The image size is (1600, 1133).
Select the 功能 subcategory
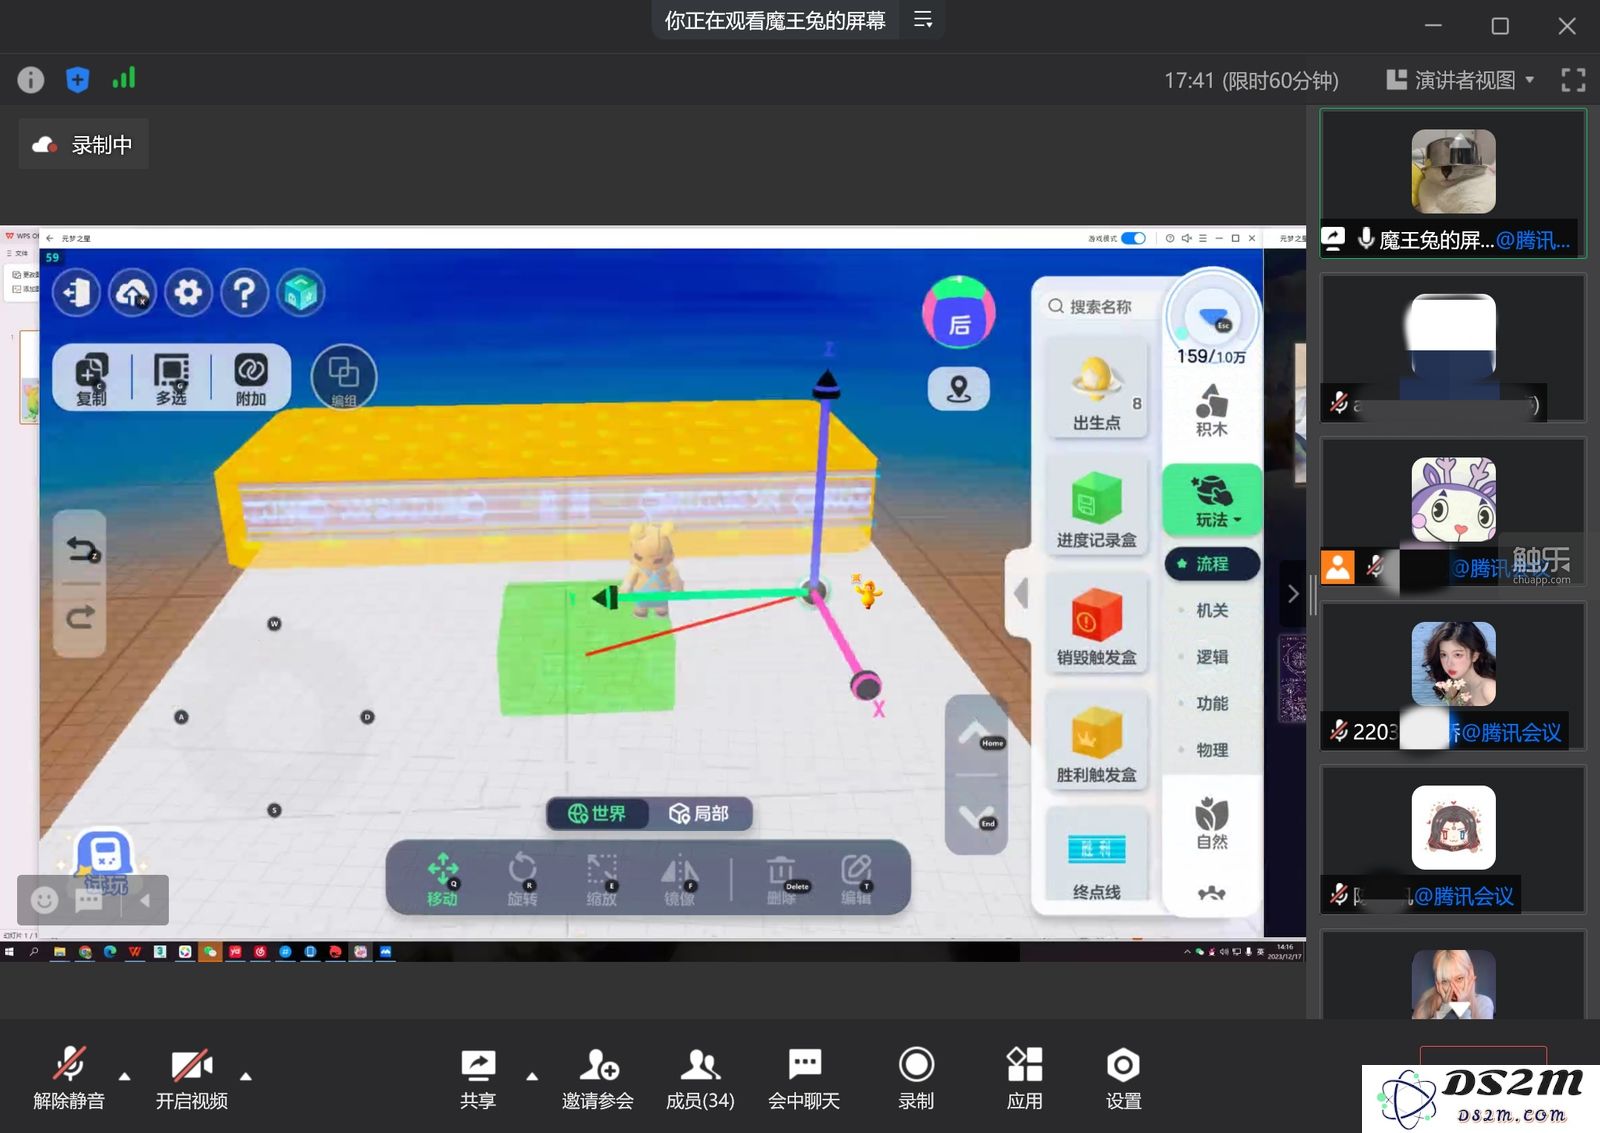click(1212, 704)
